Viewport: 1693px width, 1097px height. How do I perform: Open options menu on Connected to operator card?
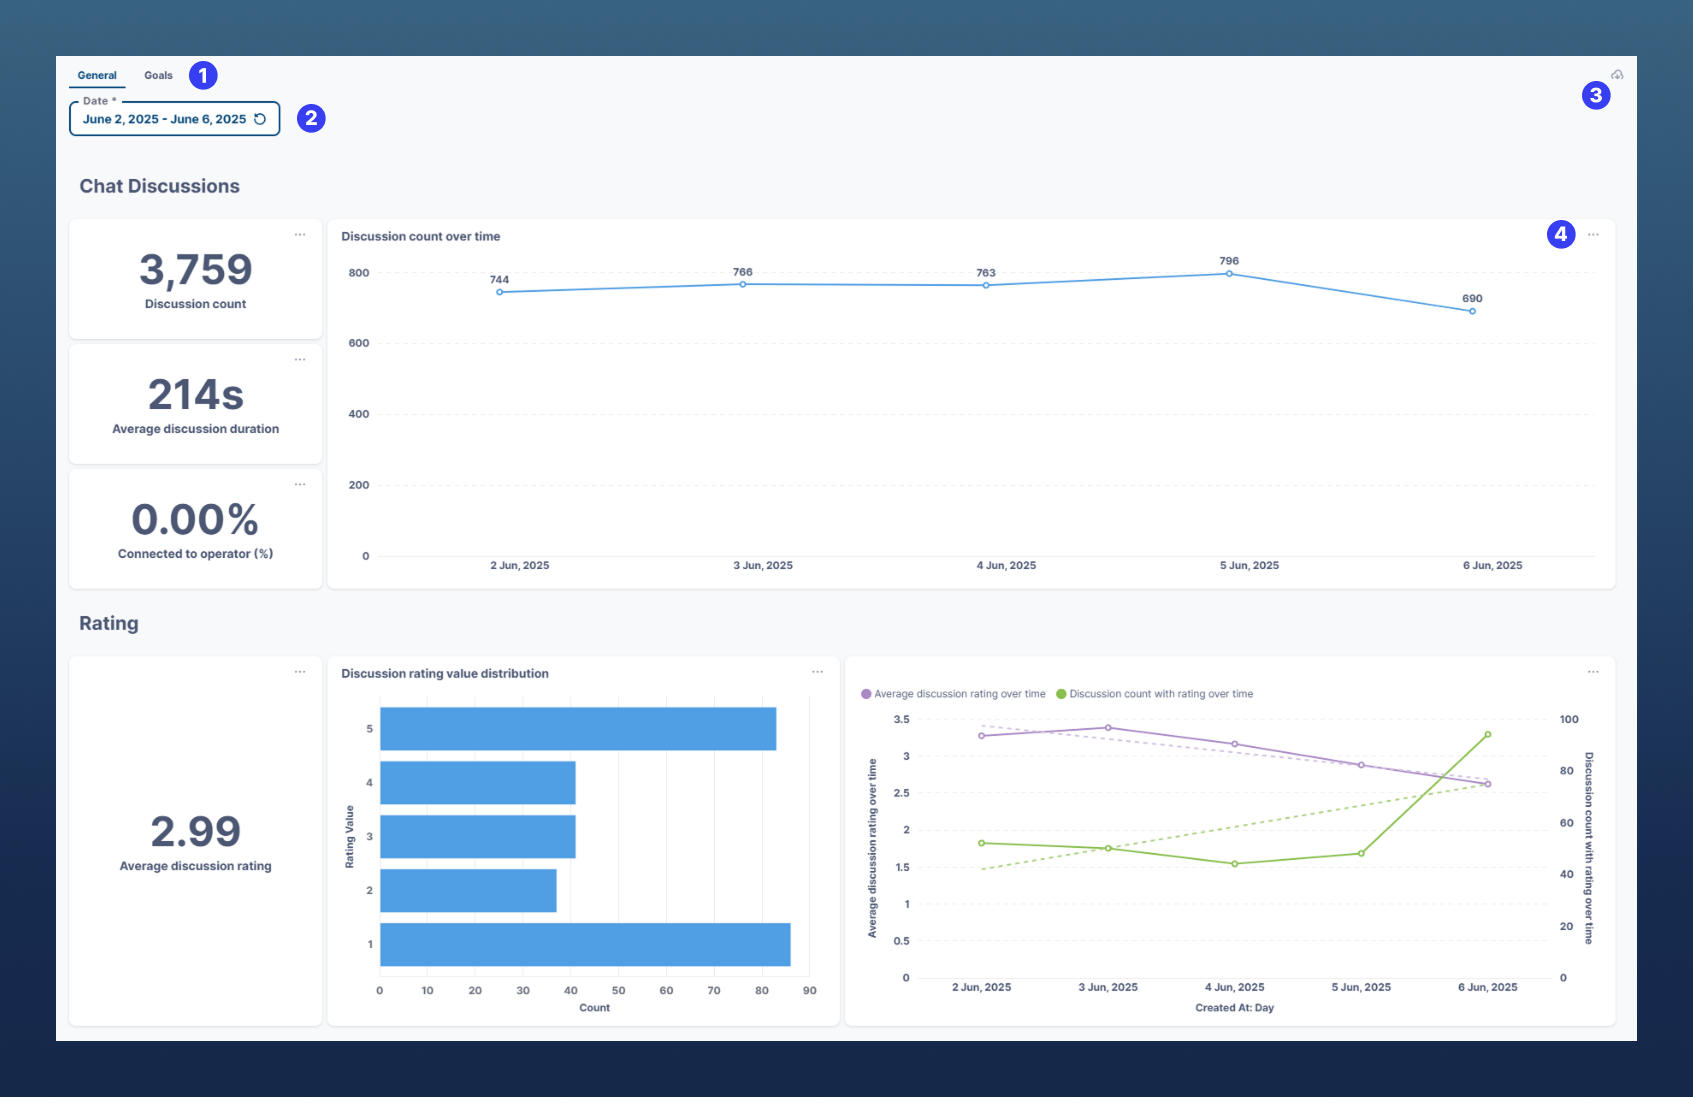(x=300, y=484)
